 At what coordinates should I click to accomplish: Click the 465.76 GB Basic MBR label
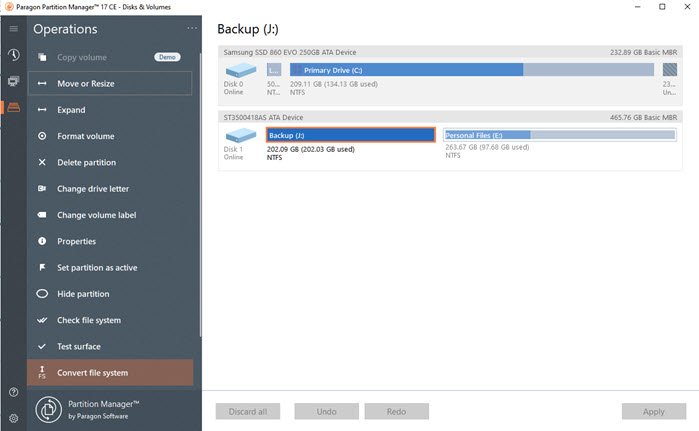[x=643, y=117]
